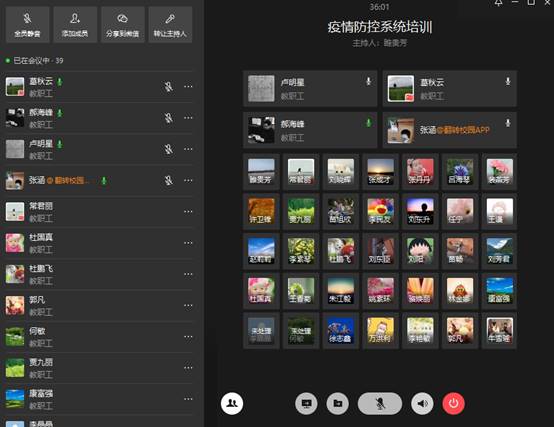Viewport: 554px width, 427px height.
Task: Start screen sharing from bottom bar
Action: (306, 403)
